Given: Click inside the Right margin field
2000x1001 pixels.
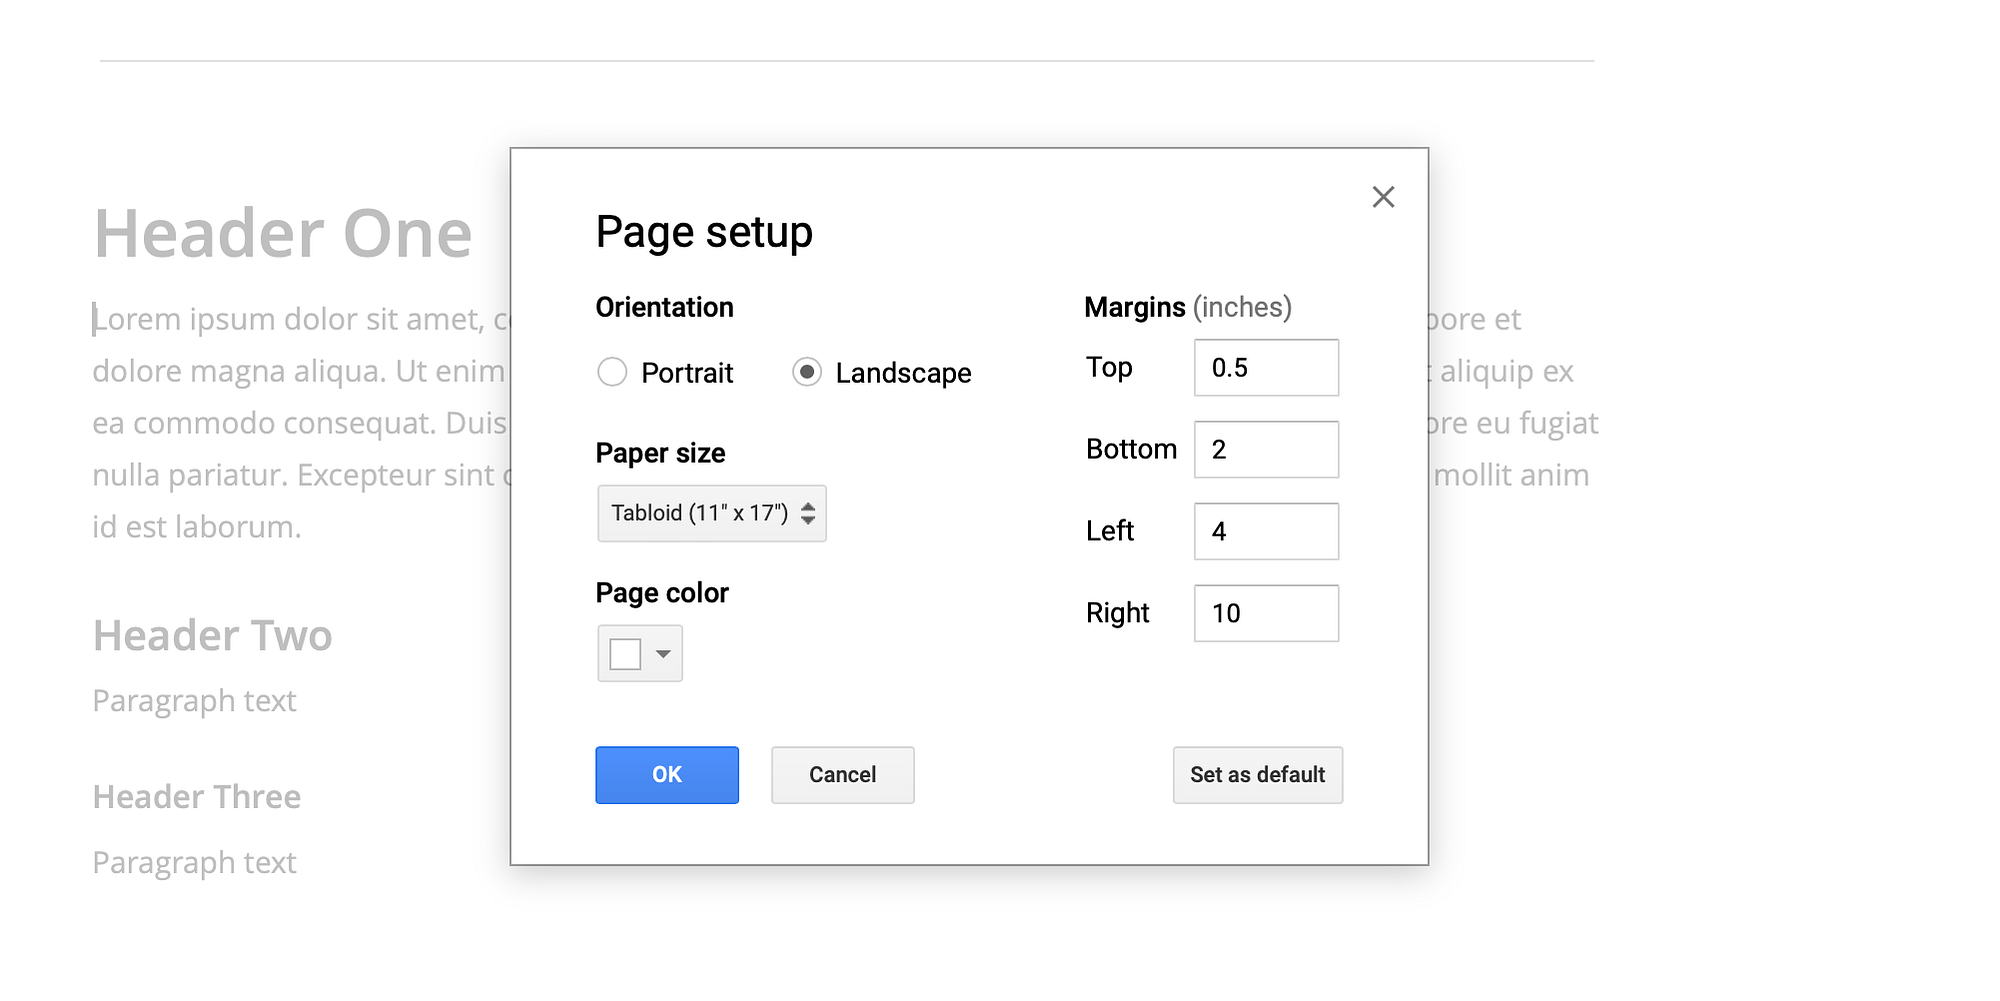Looking at the screenshot, I should pyautogui.click(x=1265, y=613).
